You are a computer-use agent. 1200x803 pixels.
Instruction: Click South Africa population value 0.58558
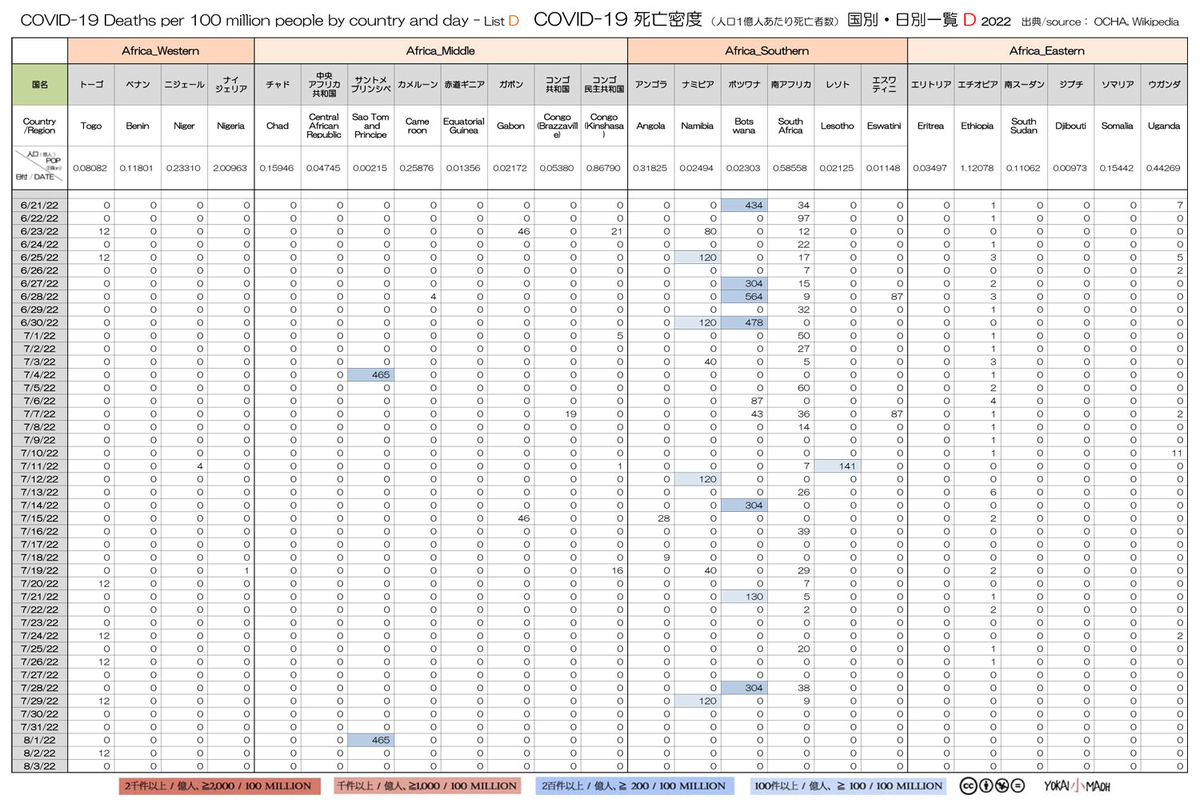point(790,167)
